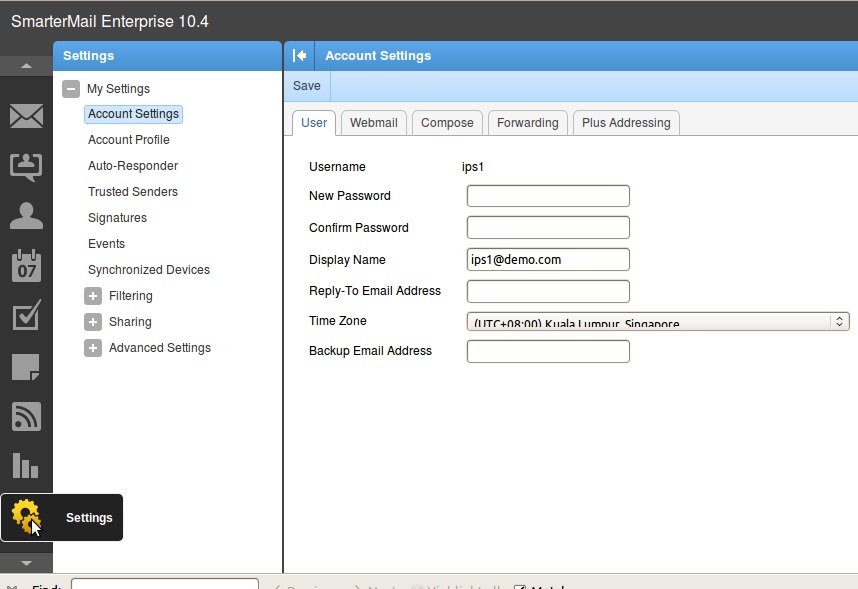
Task: Click the Find text box
Action: click(x=165, y=584)
